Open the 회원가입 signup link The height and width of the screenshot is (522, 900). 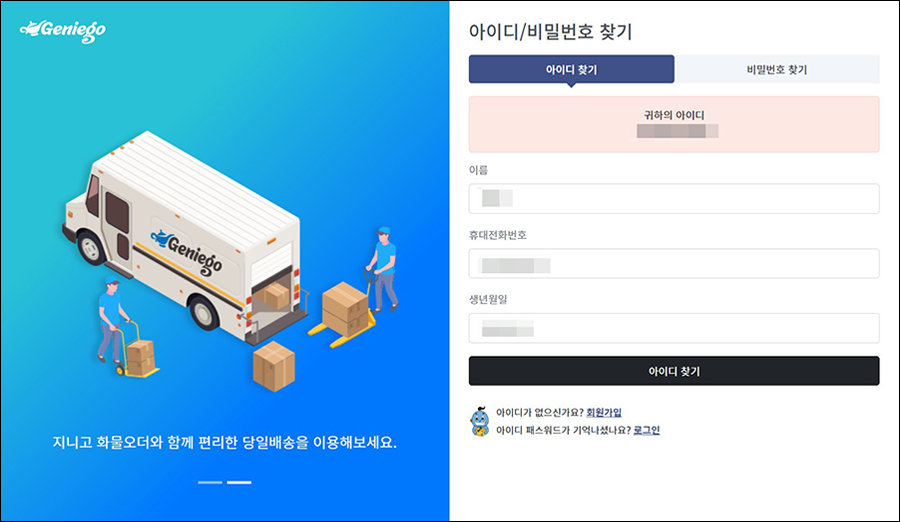coord(604,412)
